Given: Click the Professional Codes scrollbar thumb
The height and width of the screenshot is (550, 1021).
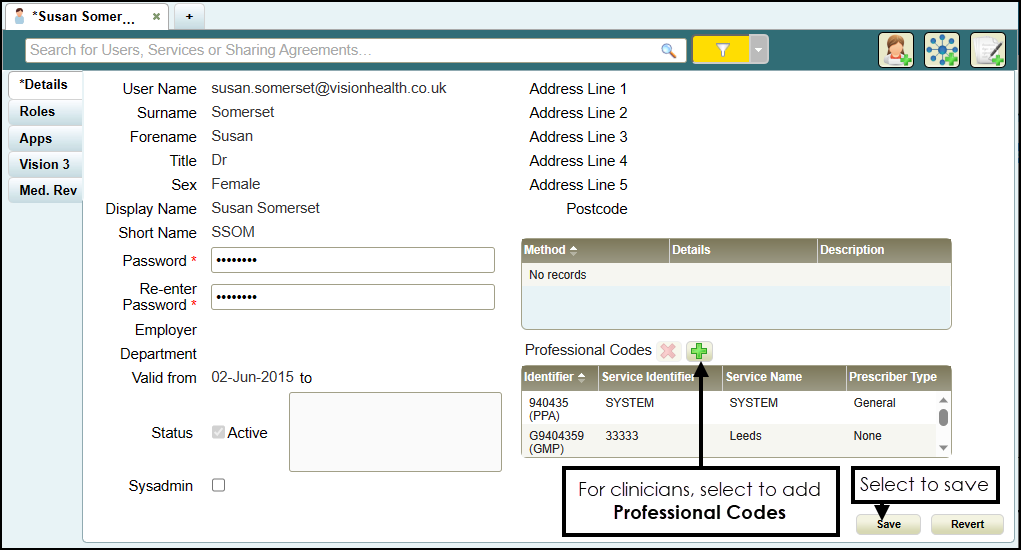Looking at the screenshot, I should coord(944,417).
